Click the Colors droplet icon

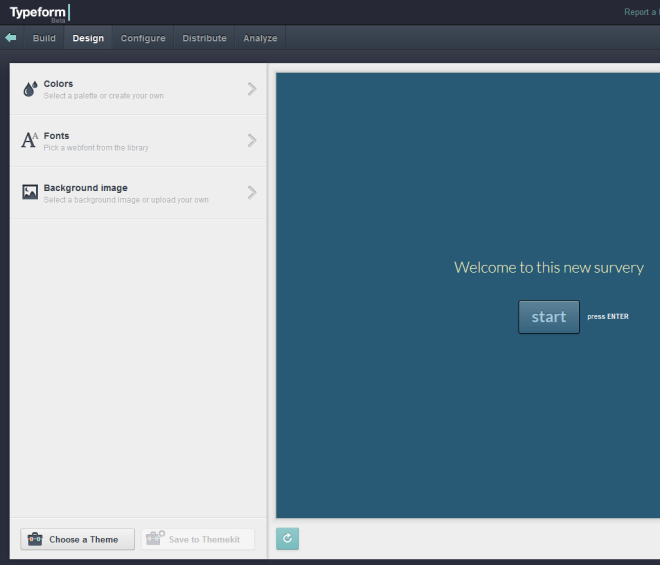tap(30, 89)
